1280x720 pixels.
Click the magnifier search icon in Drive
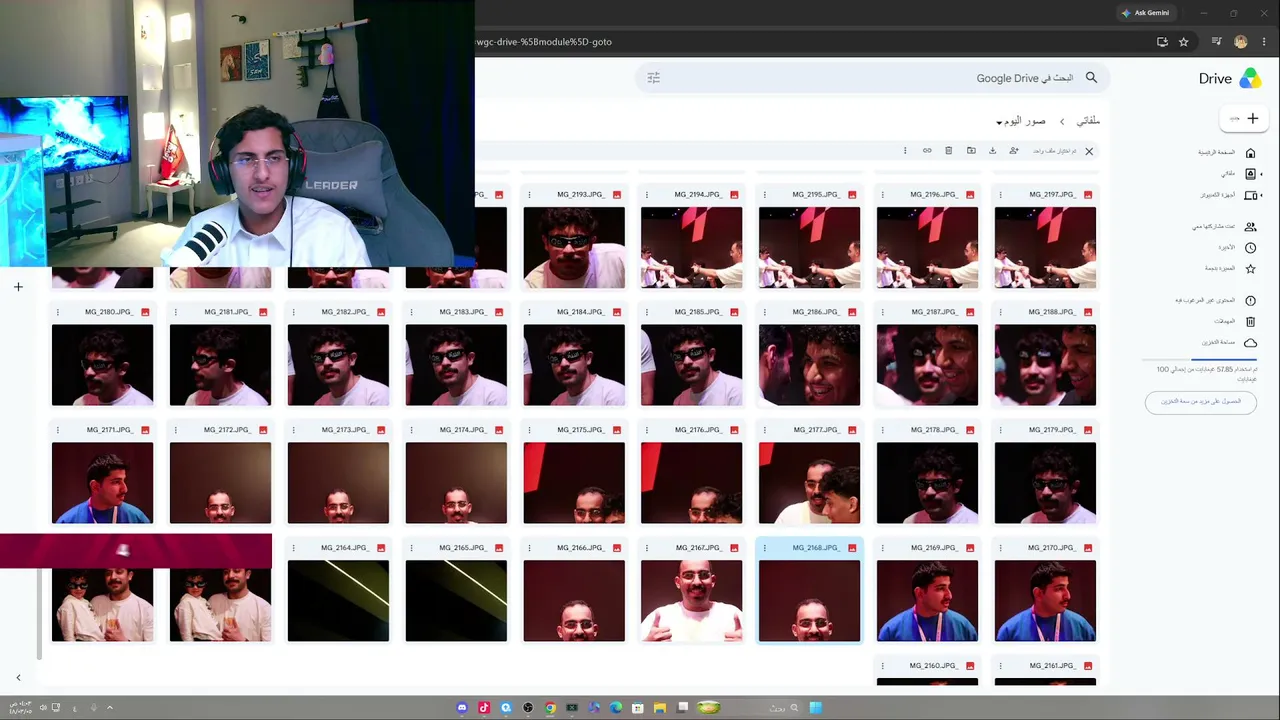[1091, 78]
